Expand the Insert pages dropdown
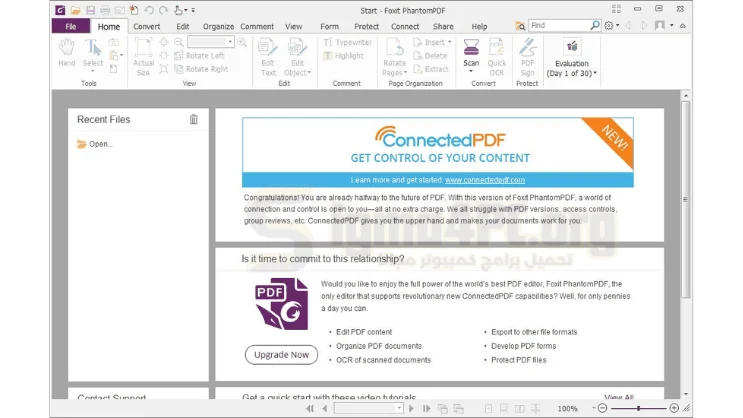Screen dimensions: 743x418 [450, 42]
